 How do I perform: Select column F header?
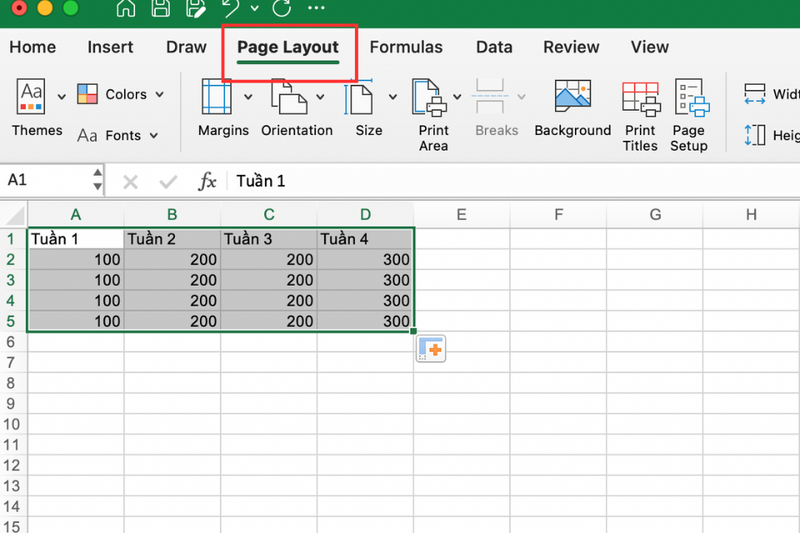pos(558,215)
